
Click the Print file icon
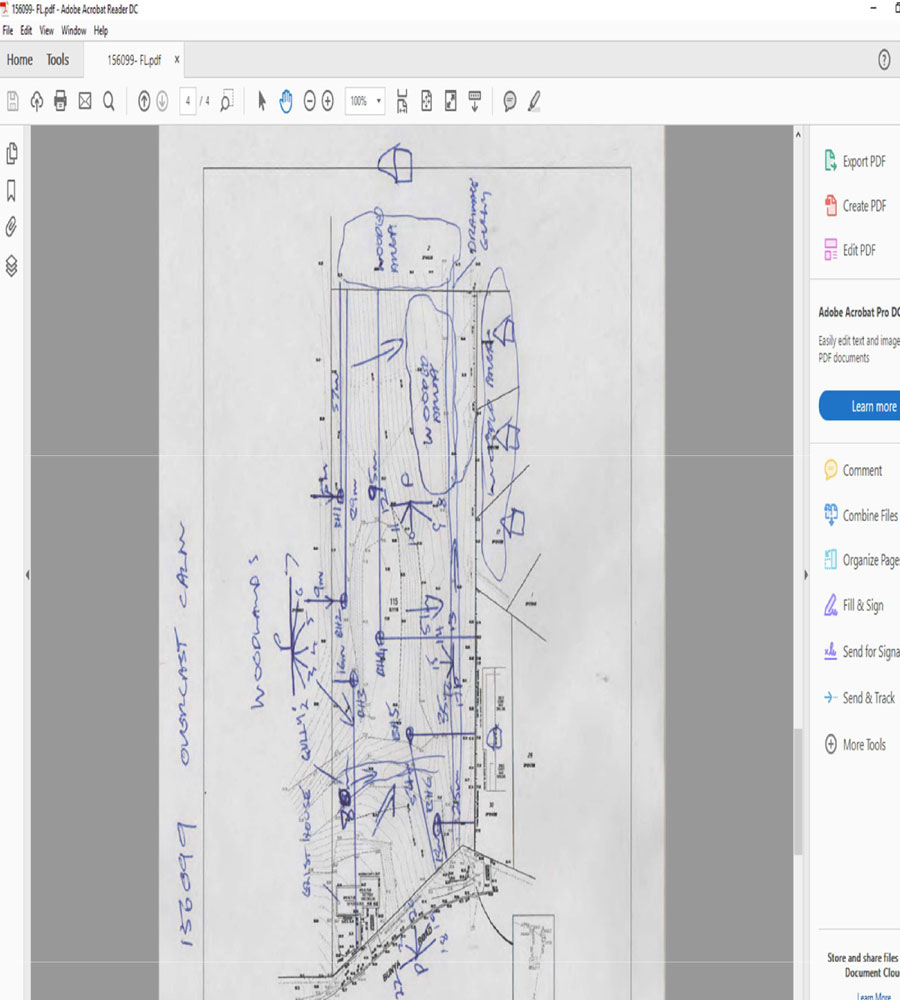tap(60, 101)
